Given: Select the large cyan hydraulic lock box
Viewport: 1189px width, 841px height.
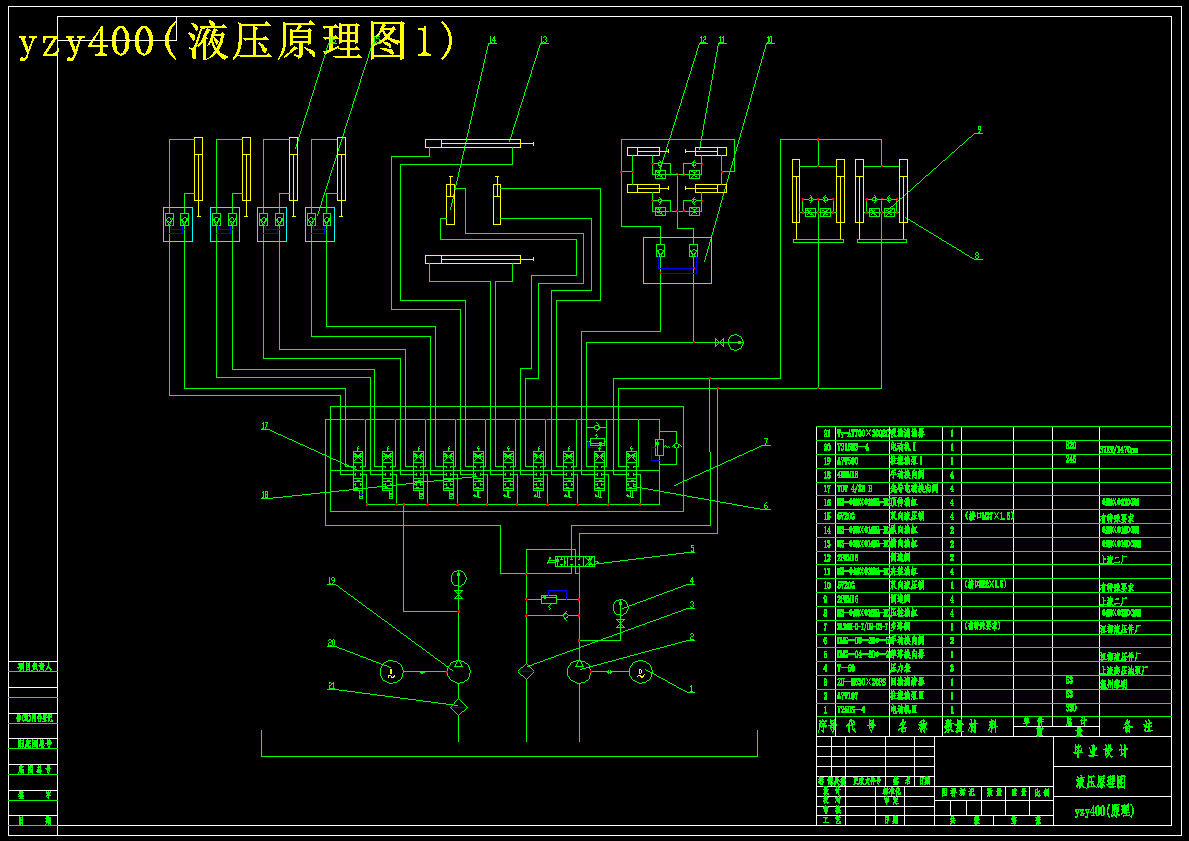Looking at the screenshot, I should click(x=677, y=260).
